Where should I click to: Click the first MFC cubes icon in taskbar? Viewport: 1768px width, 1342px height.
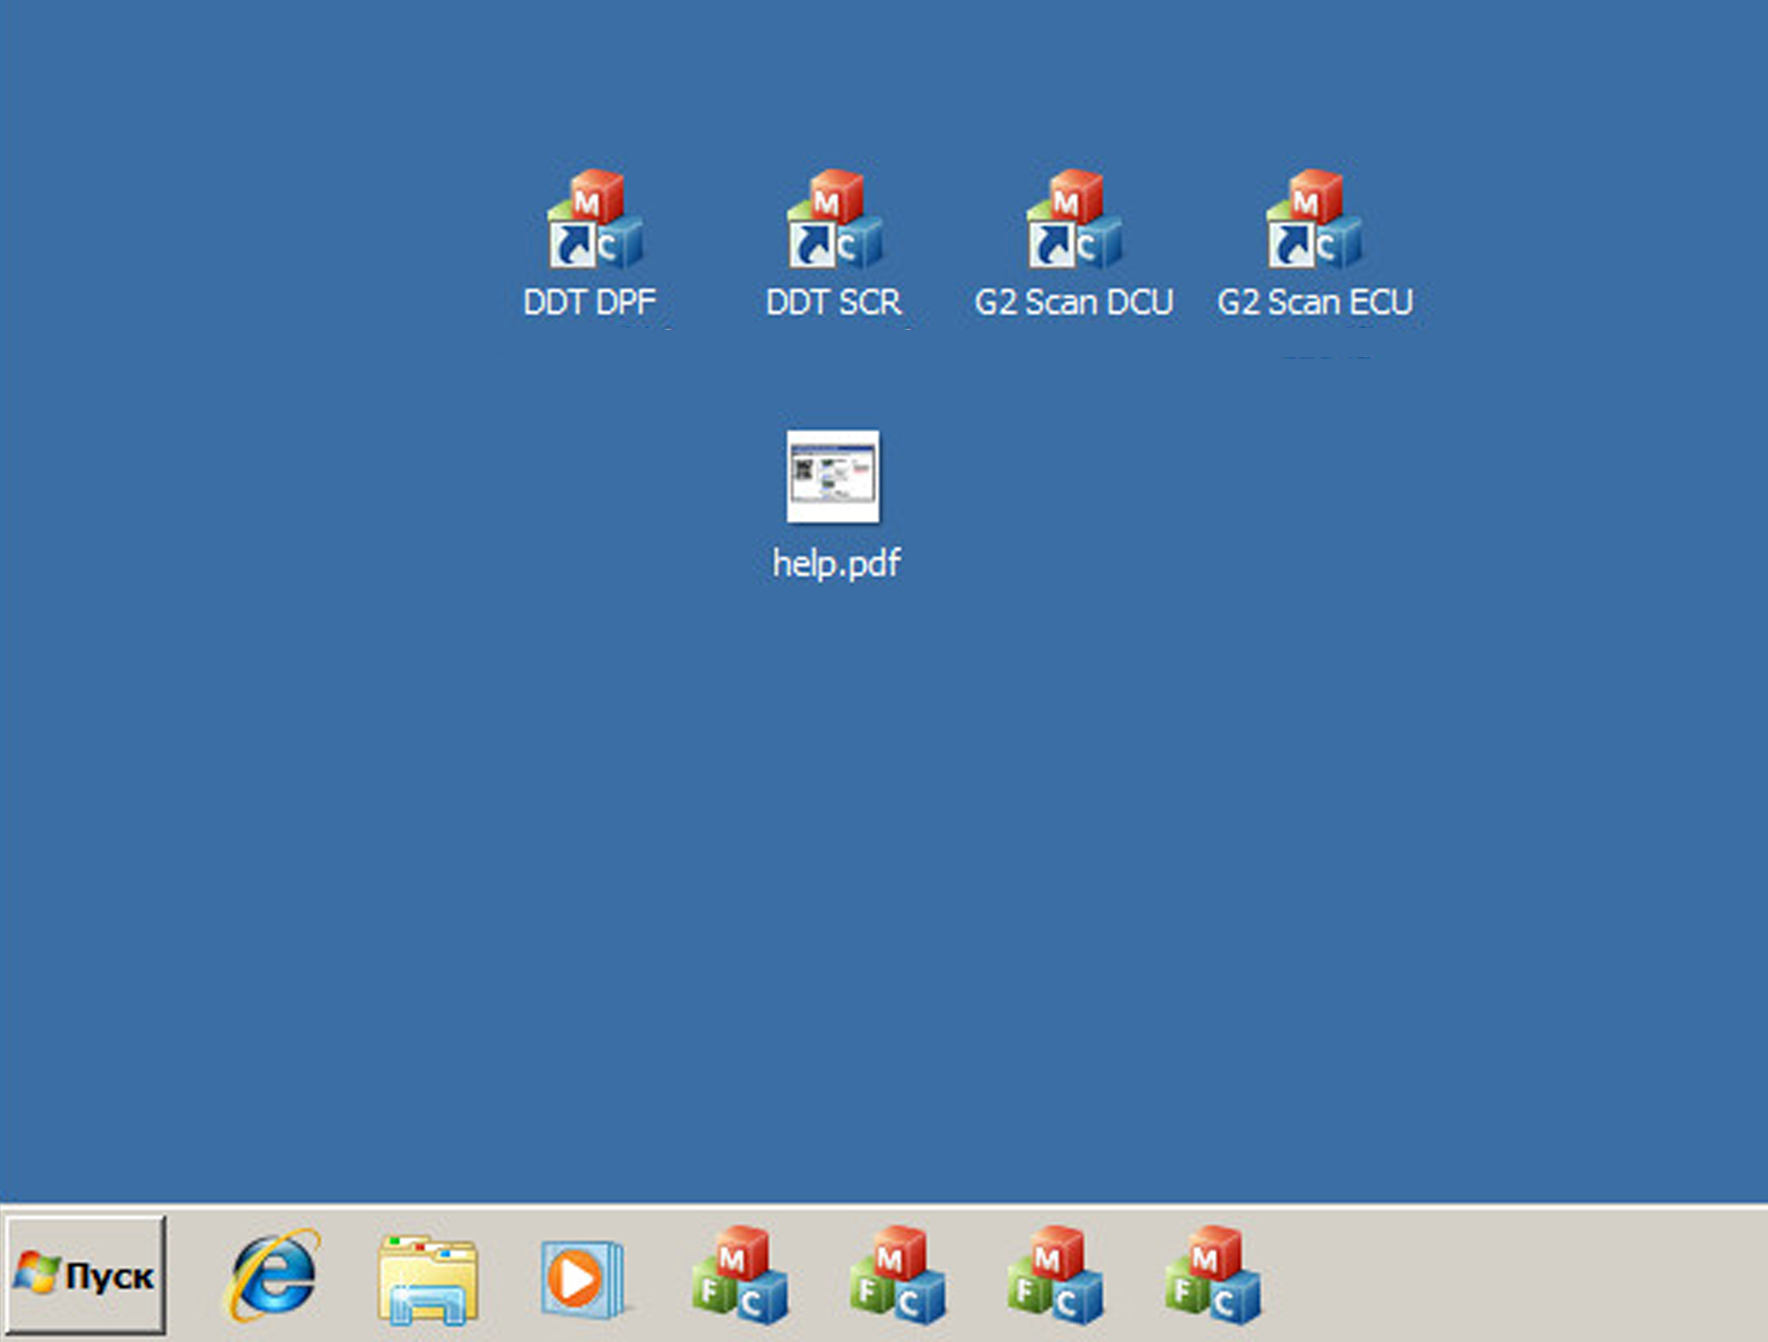[740, 1275]
